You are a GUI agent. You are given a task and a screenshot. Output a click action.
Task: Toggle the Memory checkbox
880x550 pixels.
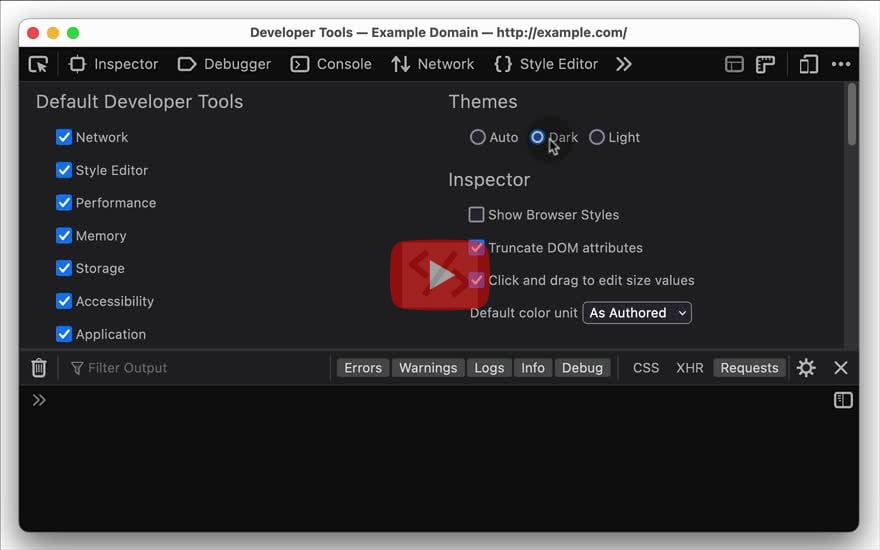click(x=64, y=236)
